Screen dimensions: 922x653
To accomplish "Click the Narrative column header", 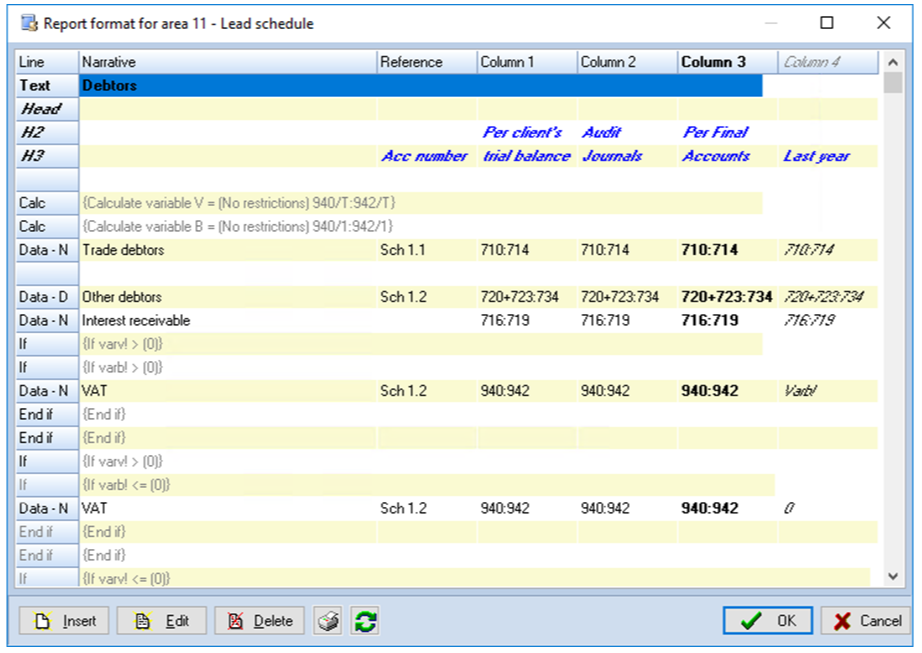I will pyautogui.click(x=228, y=62).
